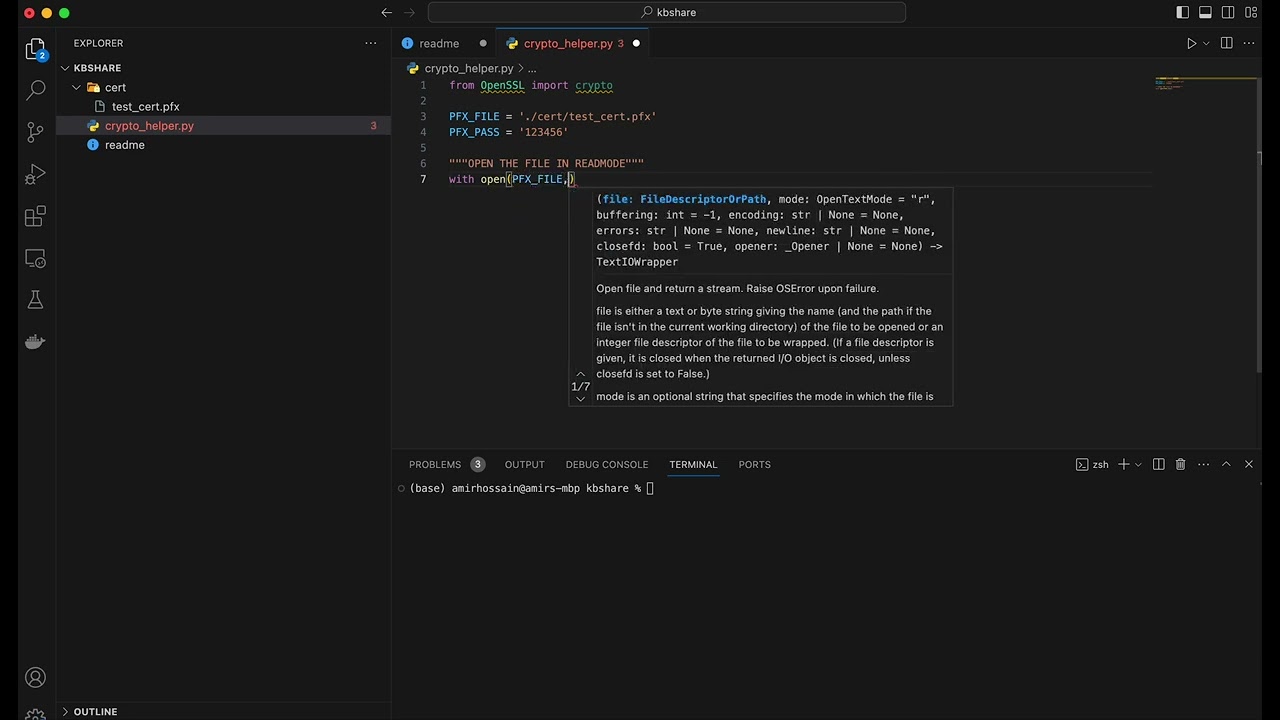Open the Search view in activity bar
This screenshot has width=1280, height=720.
point(35,89)
